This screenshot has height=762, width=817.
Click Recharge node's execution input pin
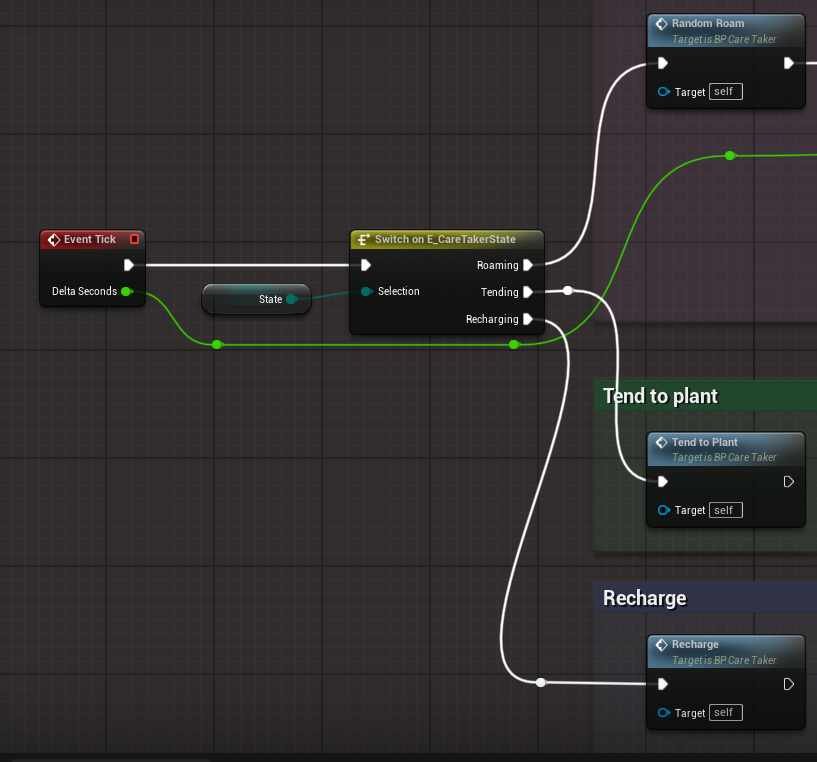pos(663,684)
